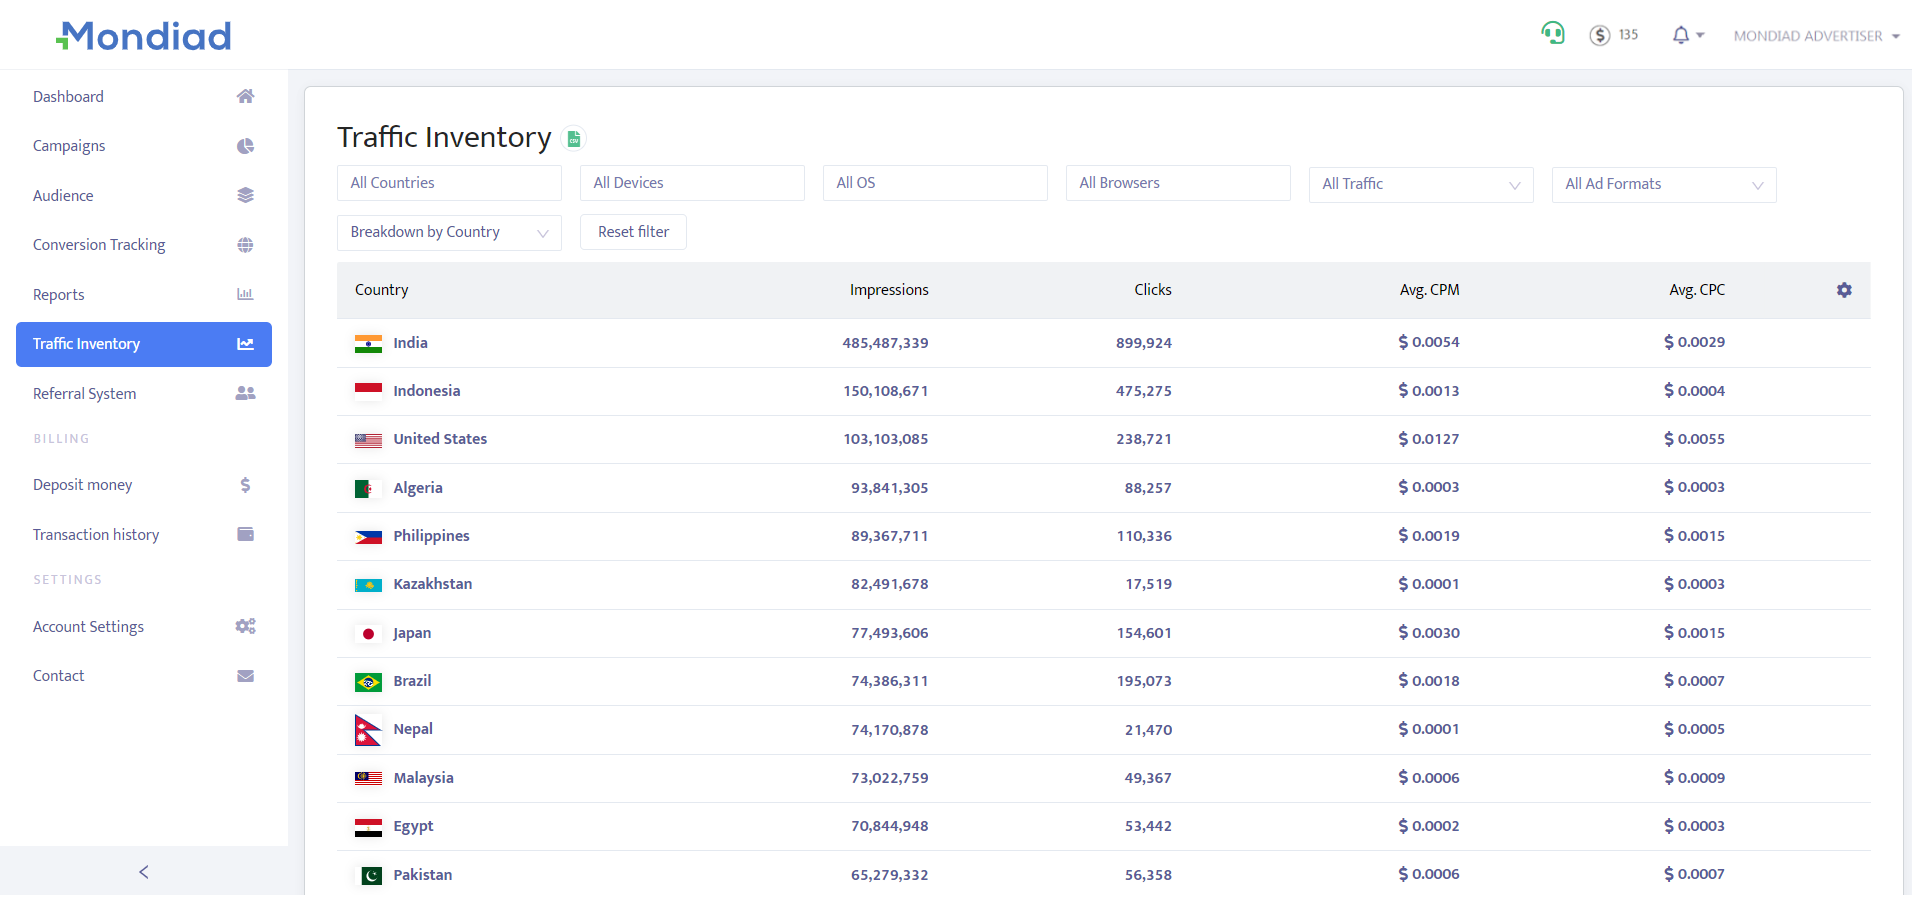Select the United States row
The width and height of the screenshot is (1918, 908).
440,439
